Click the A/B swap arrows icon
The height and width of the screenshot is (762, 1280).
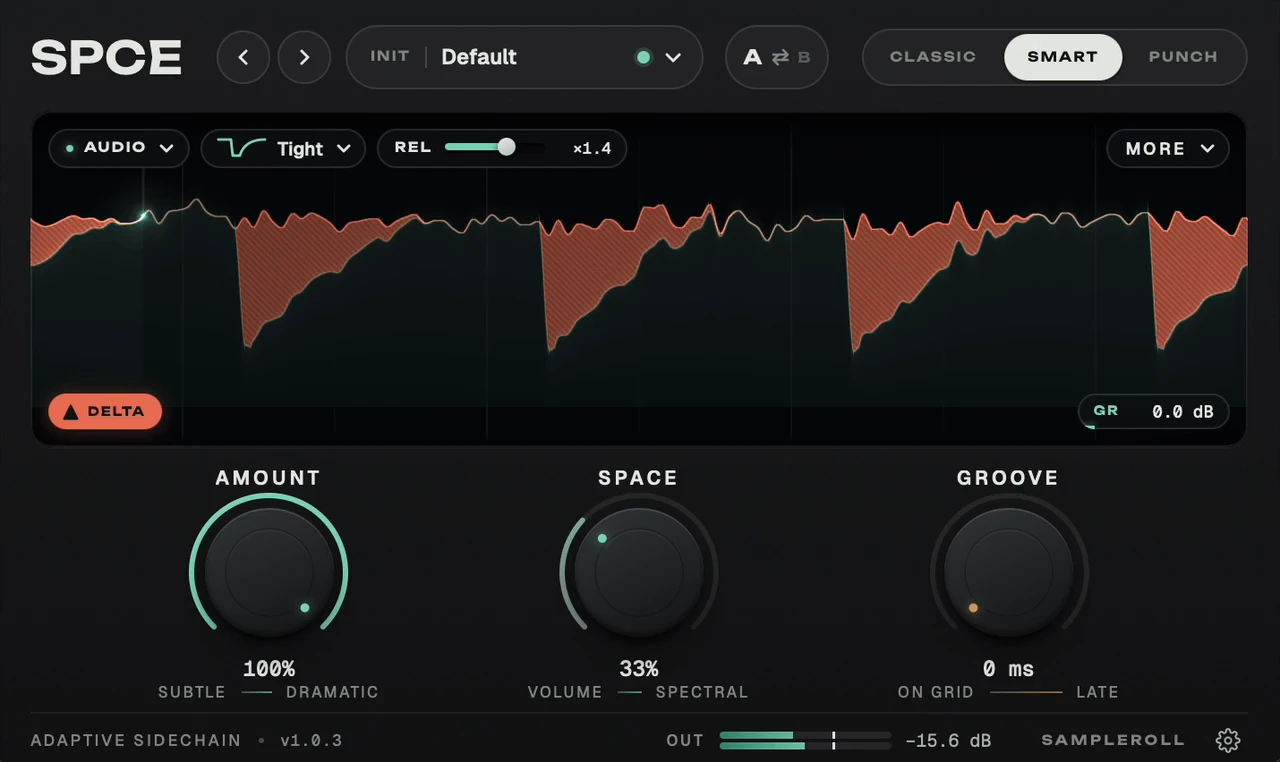[780, 57]
